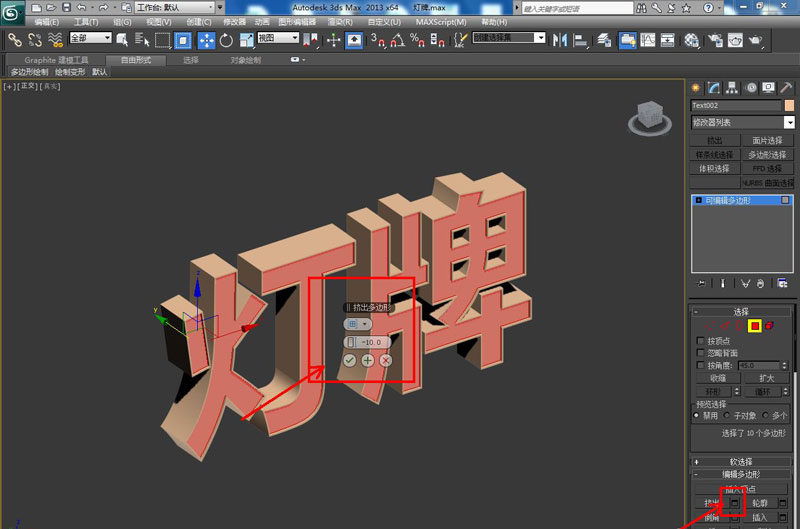Image resolution: width=800 pixels, height=529 pixels.
Task: Open the Select by Name list icon
Action: coord(142,40)
